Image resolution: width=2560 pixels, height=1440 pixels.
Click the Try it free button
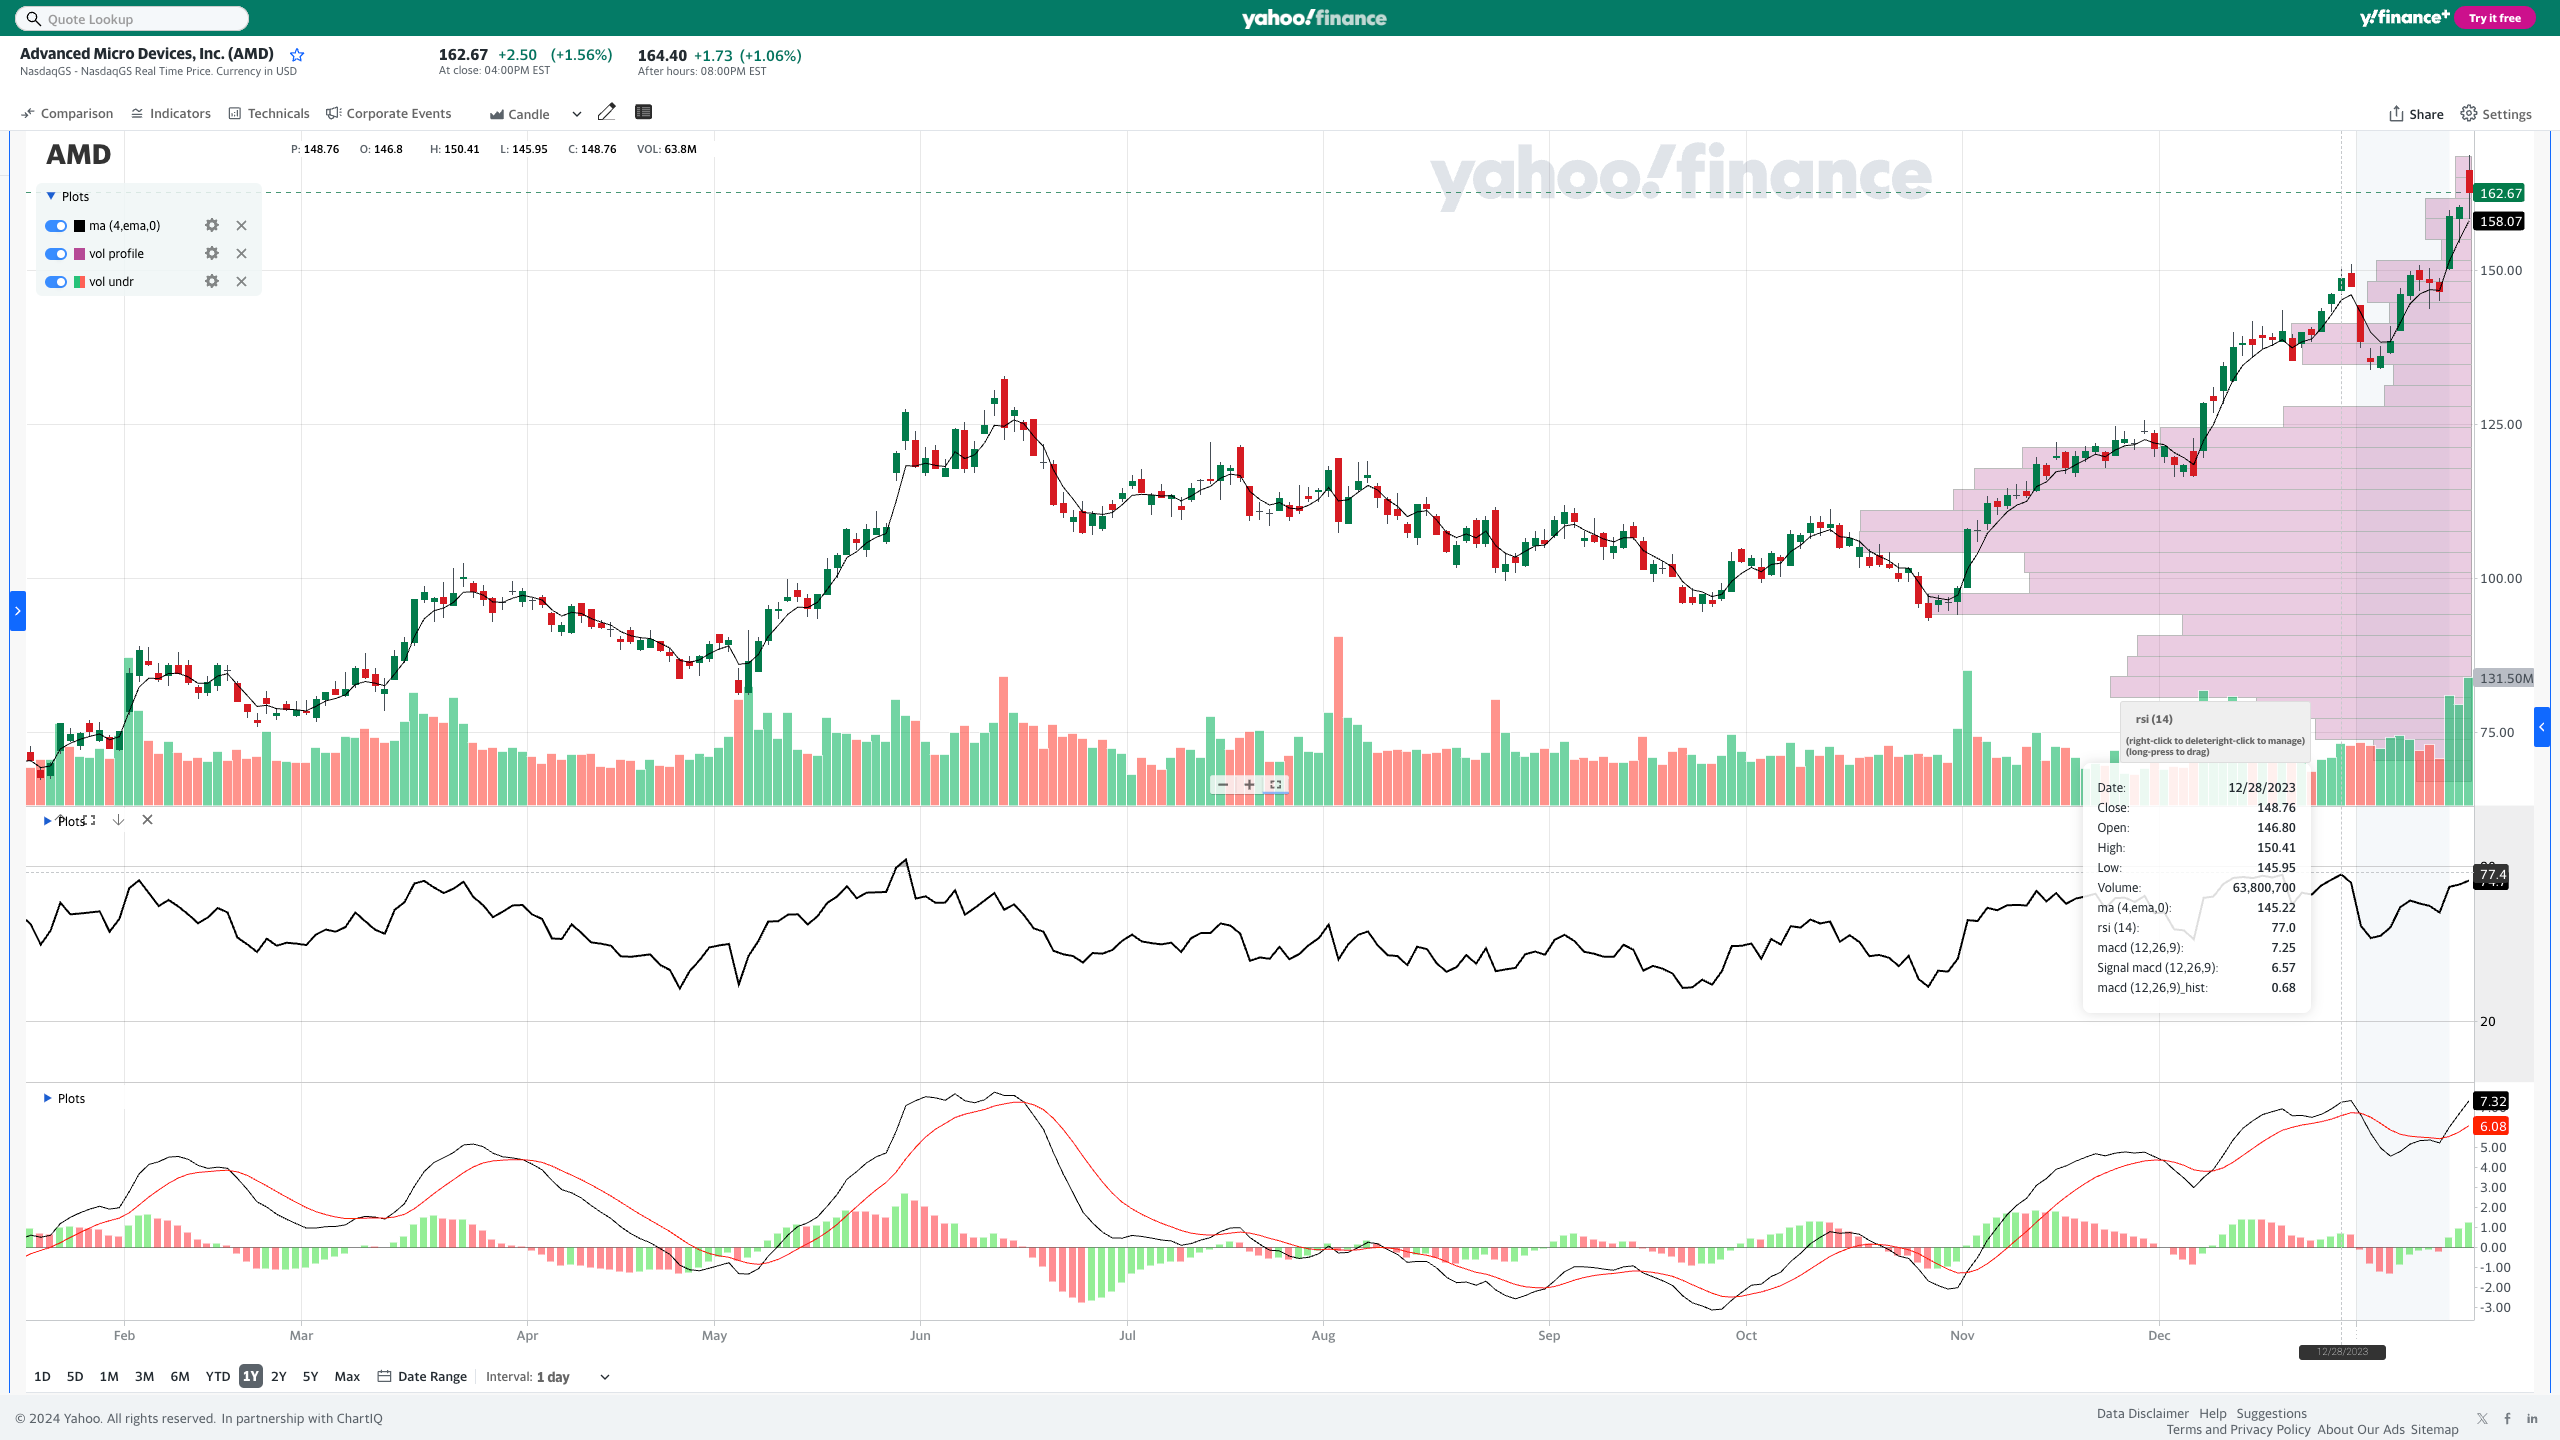2494,18
